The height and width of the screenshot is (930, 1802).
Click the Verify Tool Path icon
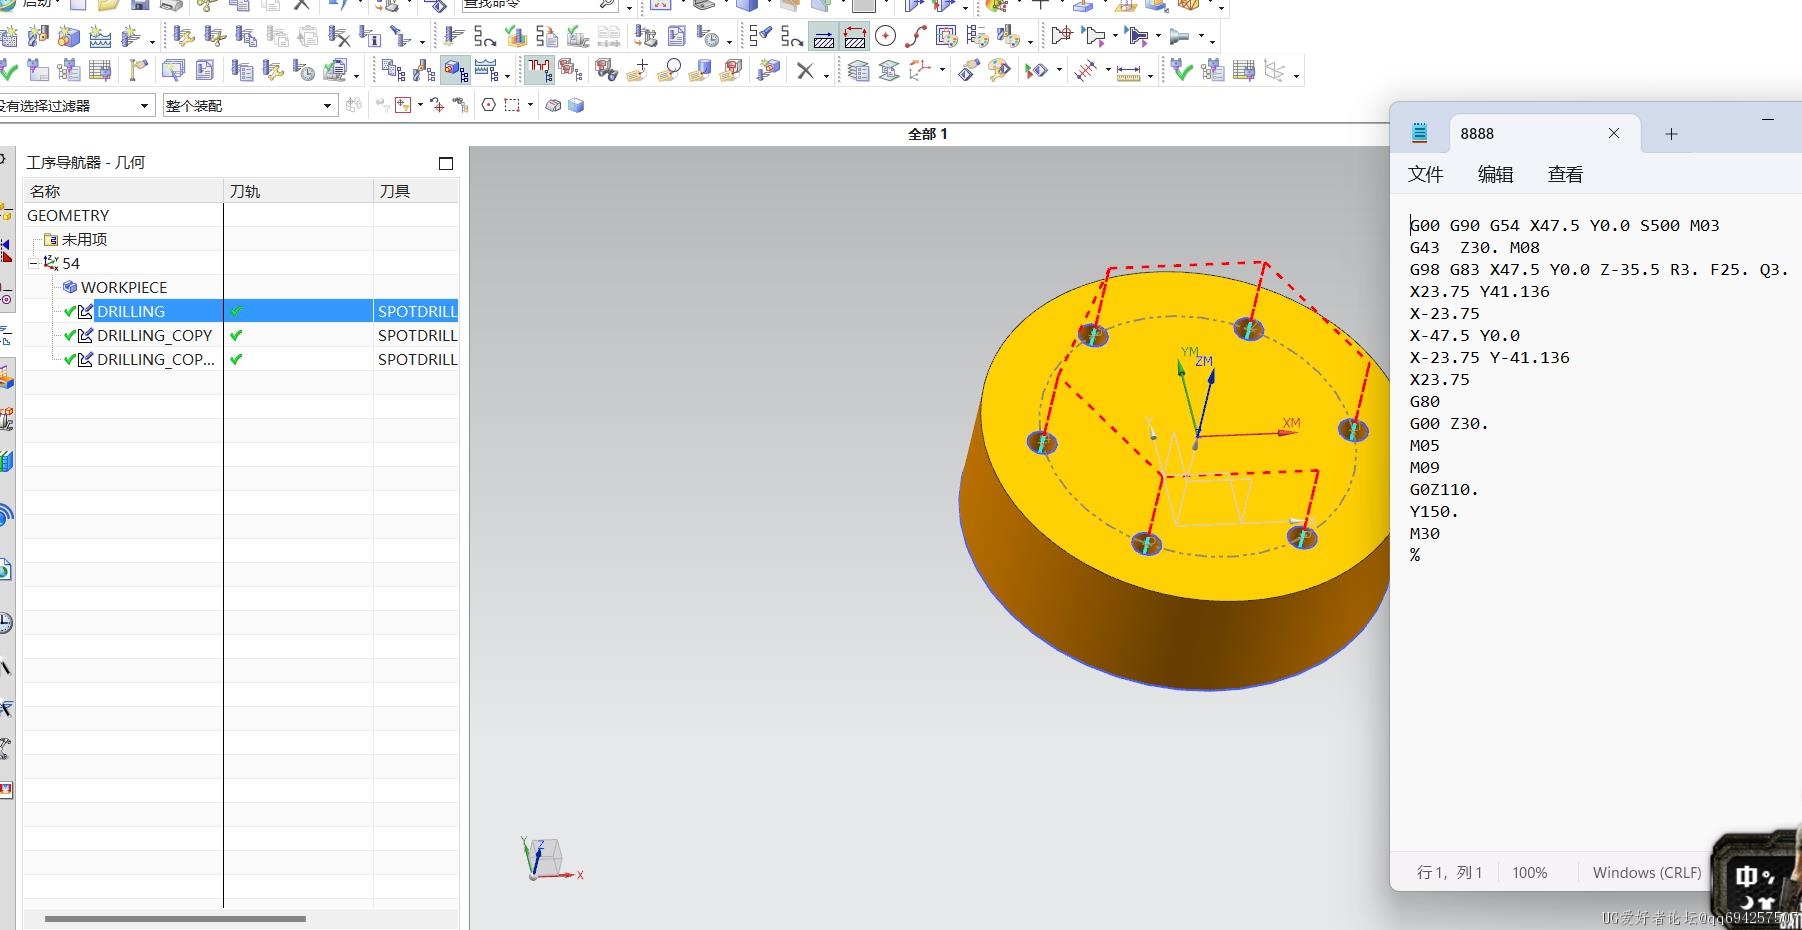pos(516,37)
